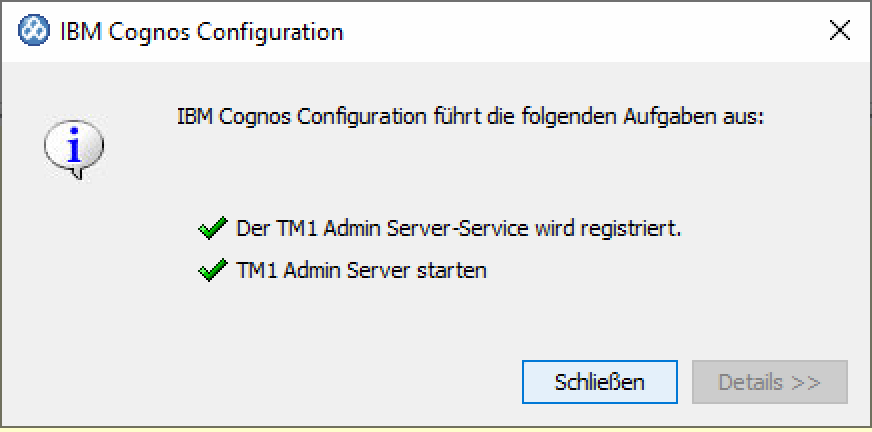This screenshot has height=432, width=872.
Task: Click the header message about folgenden Aufgaben
Action: click(x=470, y=116)
